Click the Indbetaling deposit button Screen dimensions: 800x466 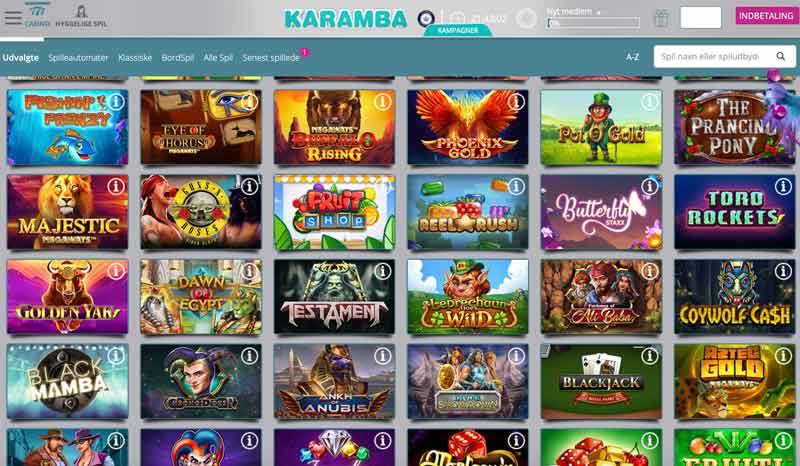pyautogui.click(x=766, y=16)
